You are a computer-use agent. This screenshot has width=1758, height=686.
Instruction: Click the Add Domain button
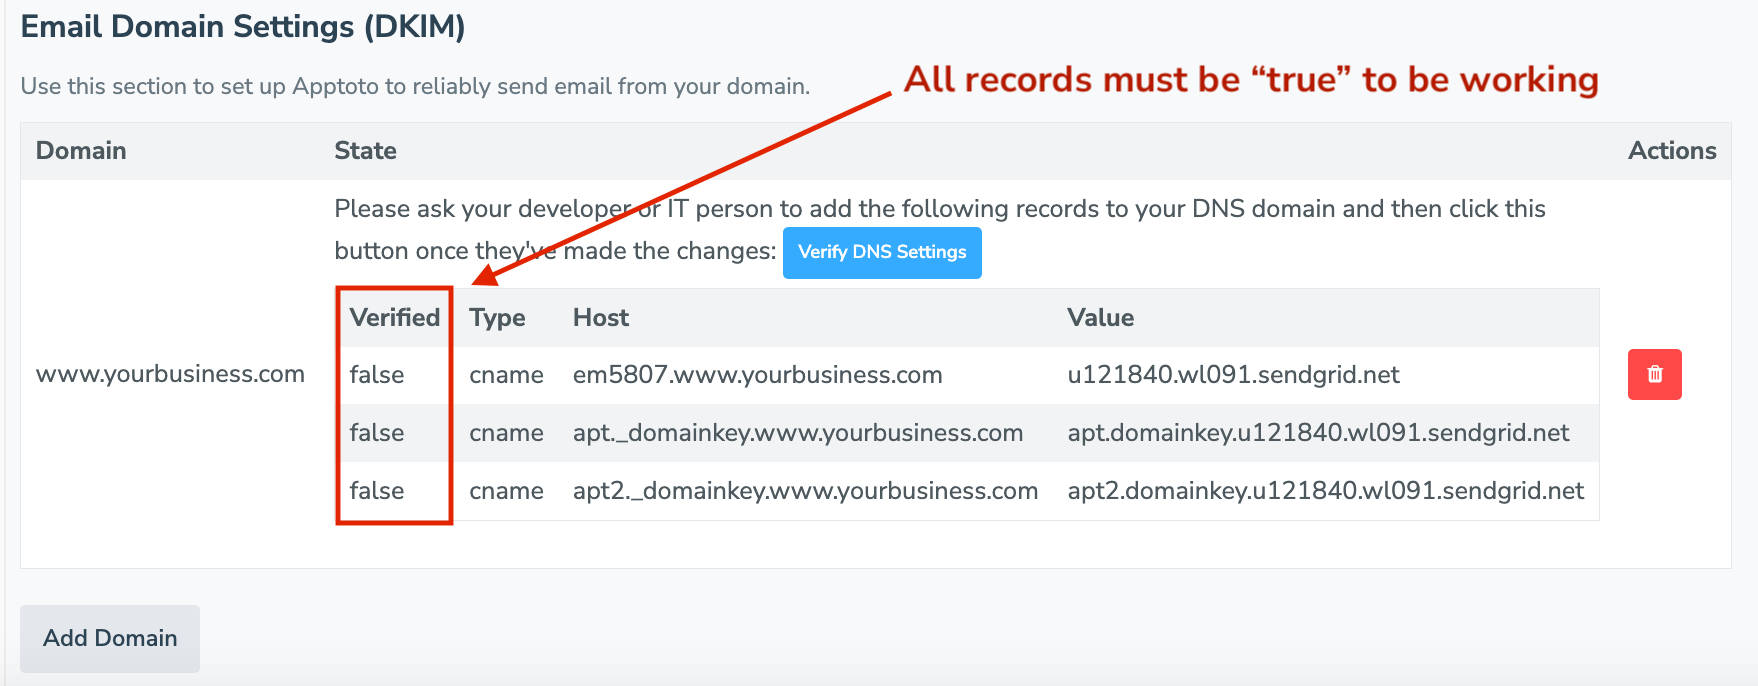pyautogui.click(x=110, y=638)
